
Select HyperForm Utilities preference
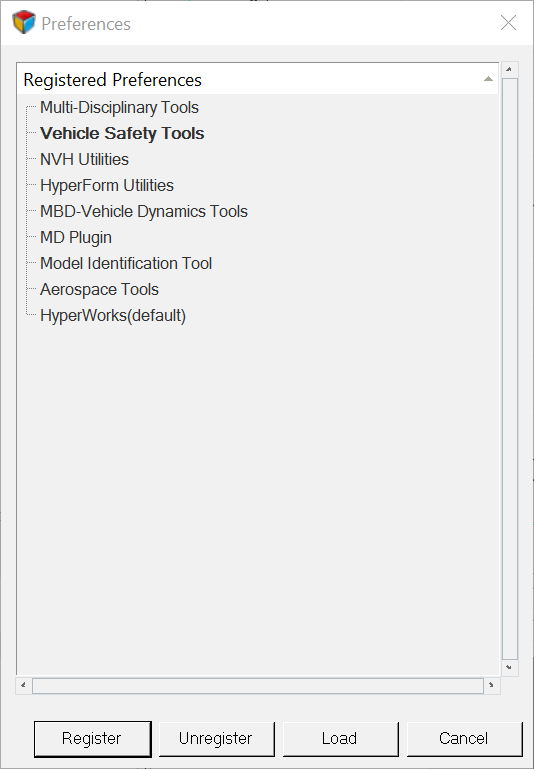pyautogui.click(x=107, y=185)
